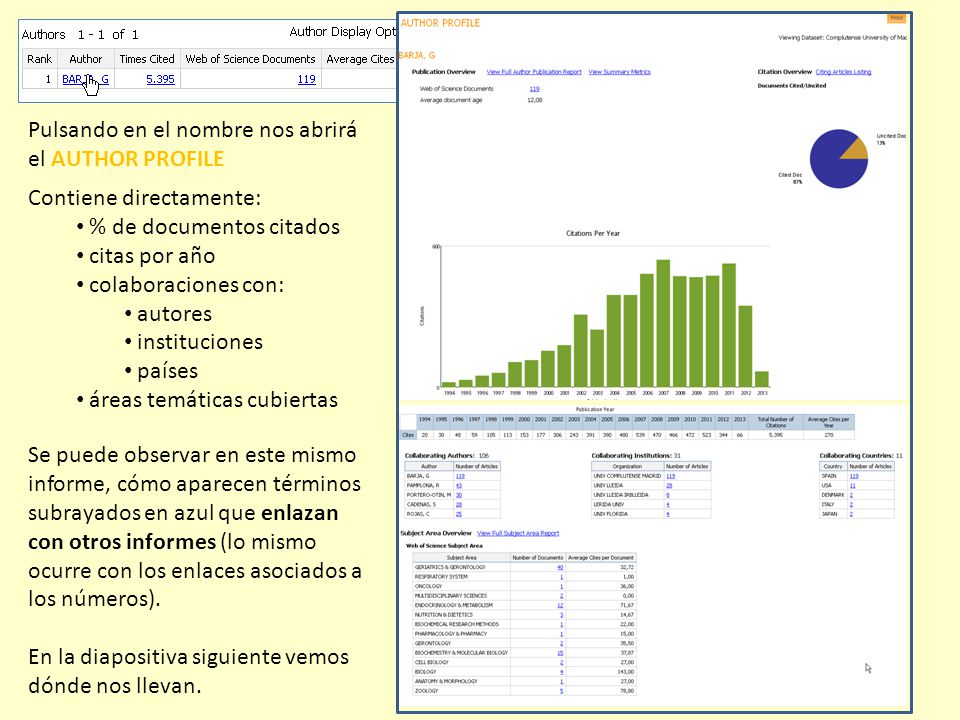Open article count for UNIV LLEIDA IRBLLEIDA
This screenshot has height=720, width=960.
click(668, 495)
